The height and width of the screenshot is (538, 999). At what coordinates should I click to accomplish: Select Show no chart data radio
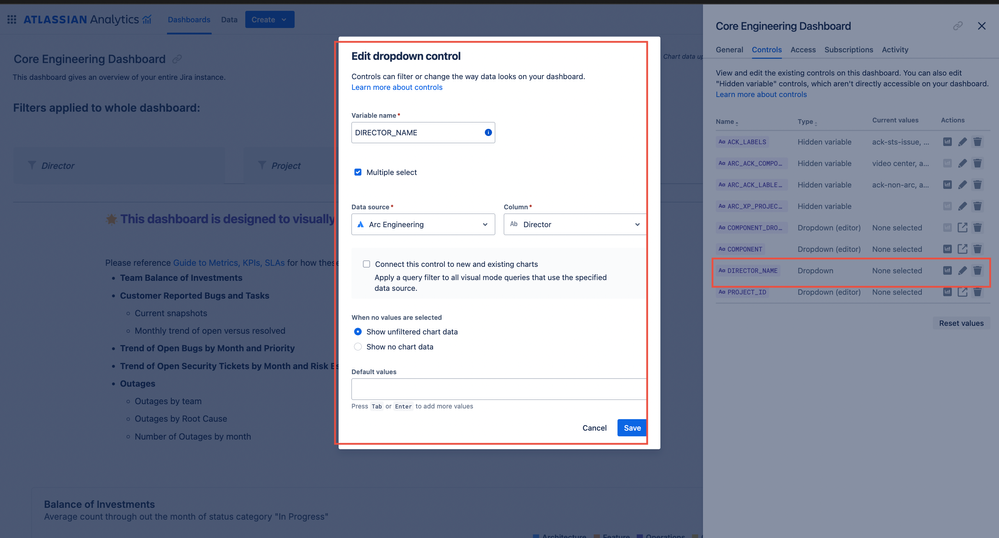pyautogui.click(x=357, y=347)
